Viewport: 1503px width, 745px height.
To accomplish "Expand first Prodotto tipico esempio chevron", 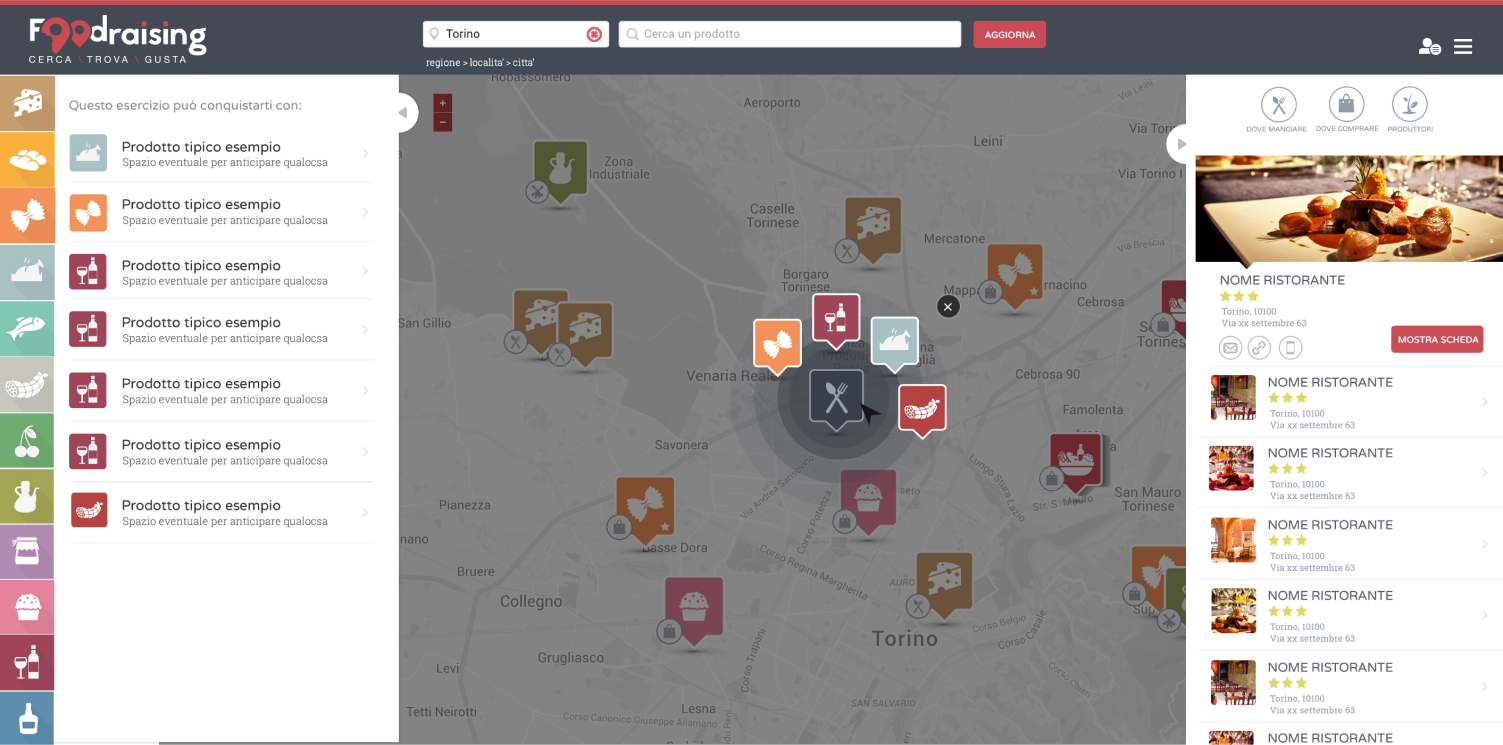I will (365, 153).
